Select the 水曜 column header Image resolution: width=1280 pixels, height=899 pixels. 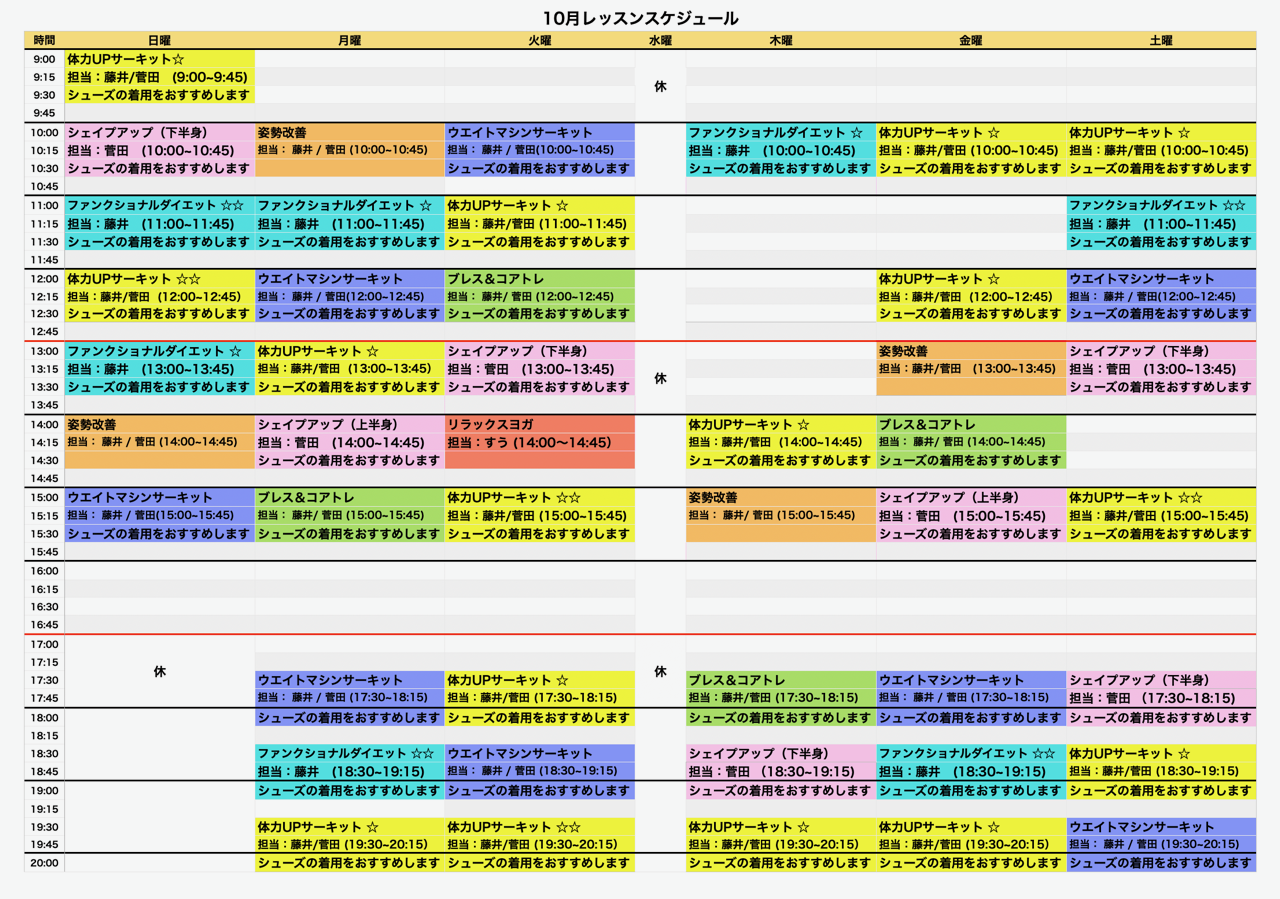pyautogui.click(x=660, y=41)
